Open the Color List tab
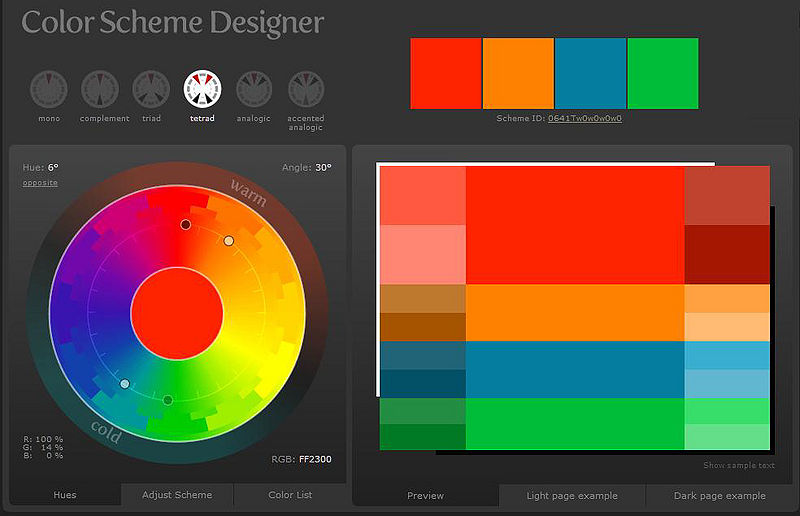 pyautogui.click(x=290, y=495)
